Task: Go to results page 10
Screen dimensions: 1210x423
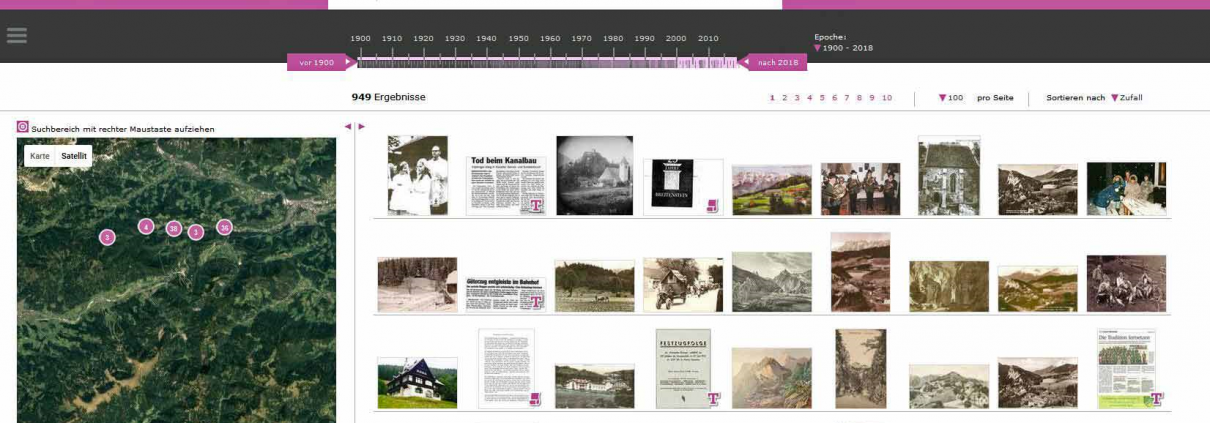Action: click(887, 98)
